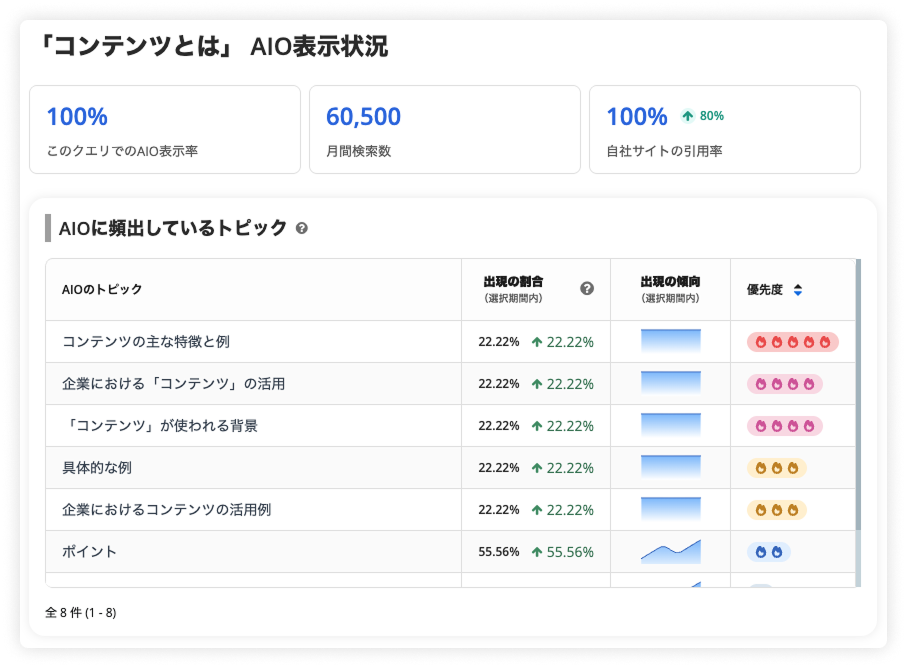Click pink flame badge for 「コンテンツ」が使われる背景
The image size is (907, 668).
(x=784, y=426)
